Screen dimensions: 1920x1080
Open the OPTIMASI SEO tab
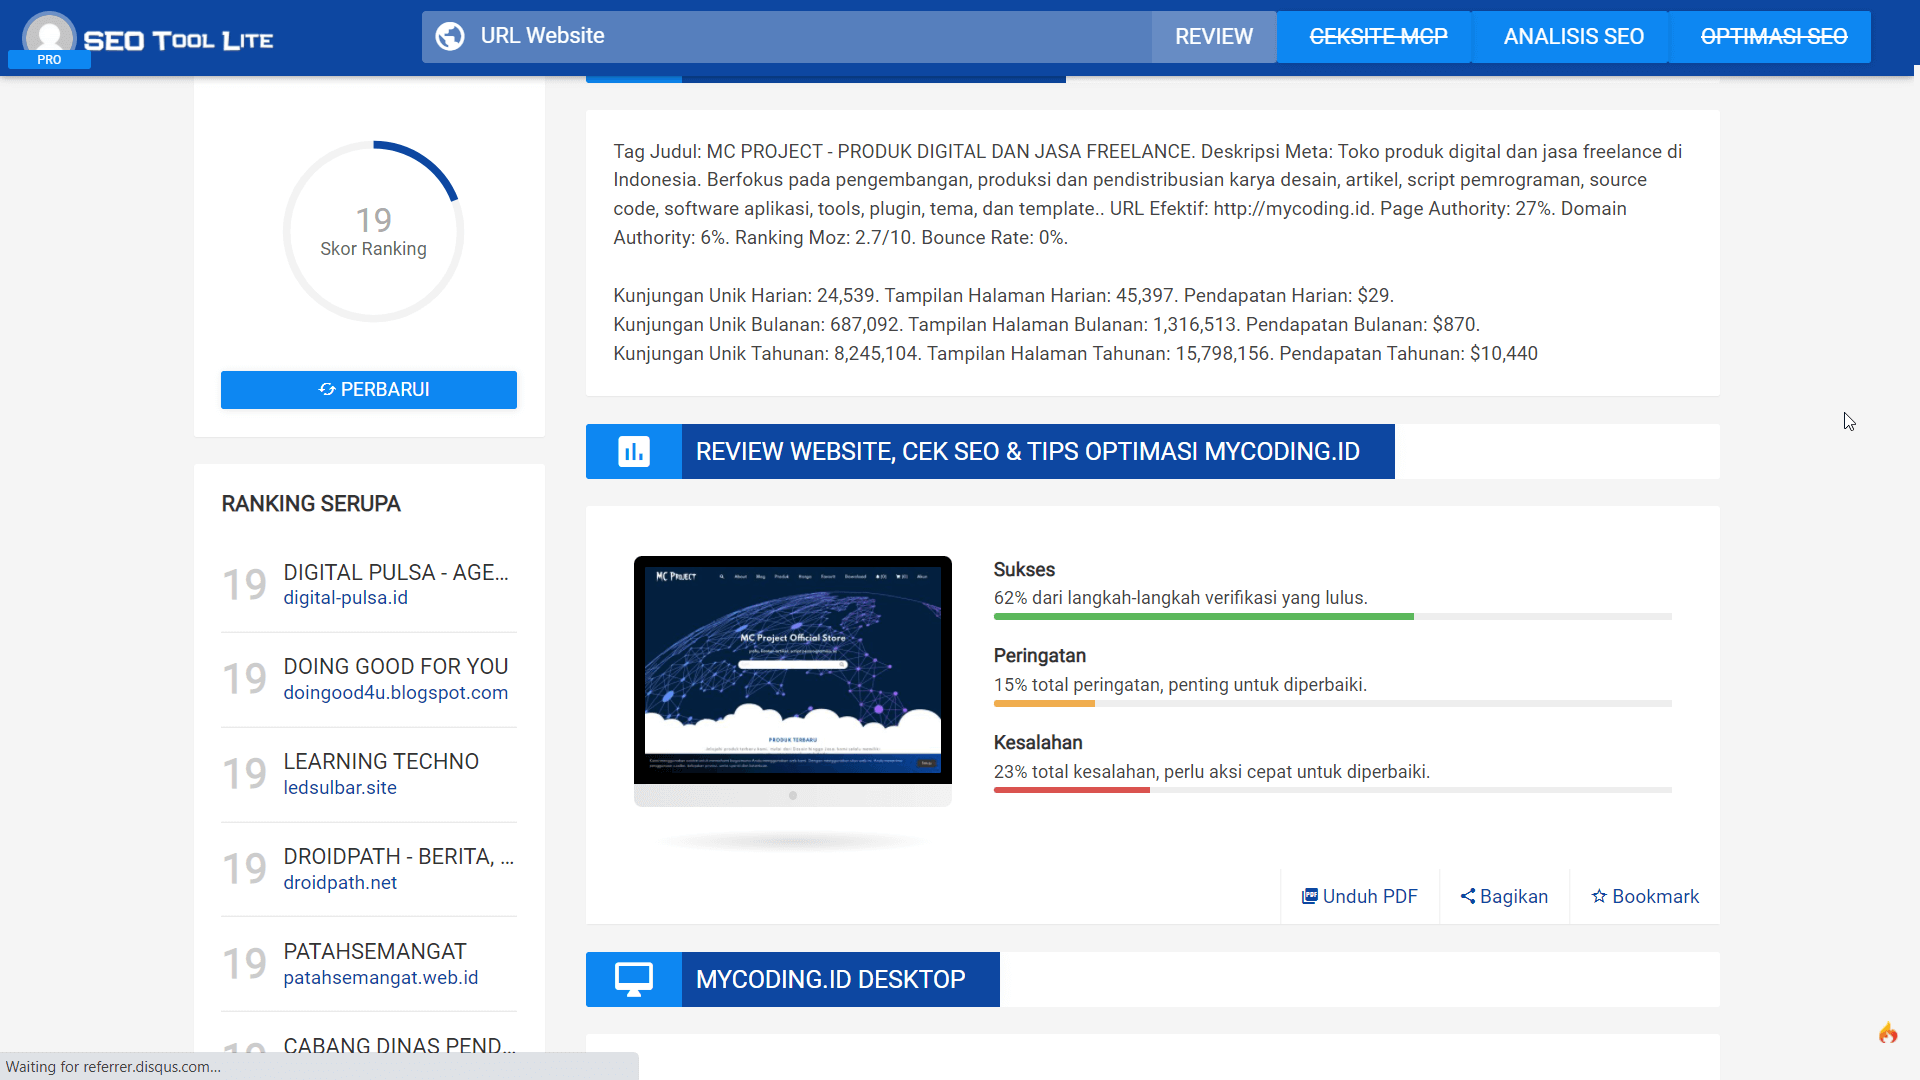click(1774, 36)
